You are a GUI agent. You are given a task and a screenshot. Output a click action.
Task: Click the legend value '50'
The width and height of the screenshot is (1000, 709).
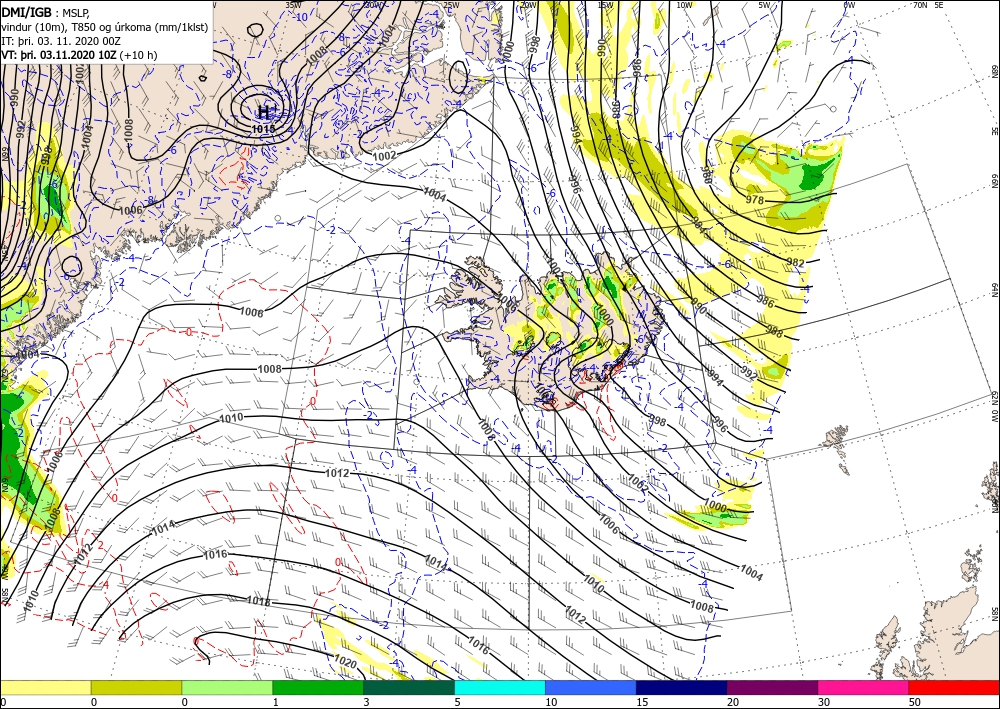pyautogui.click(x=915, y=703)
